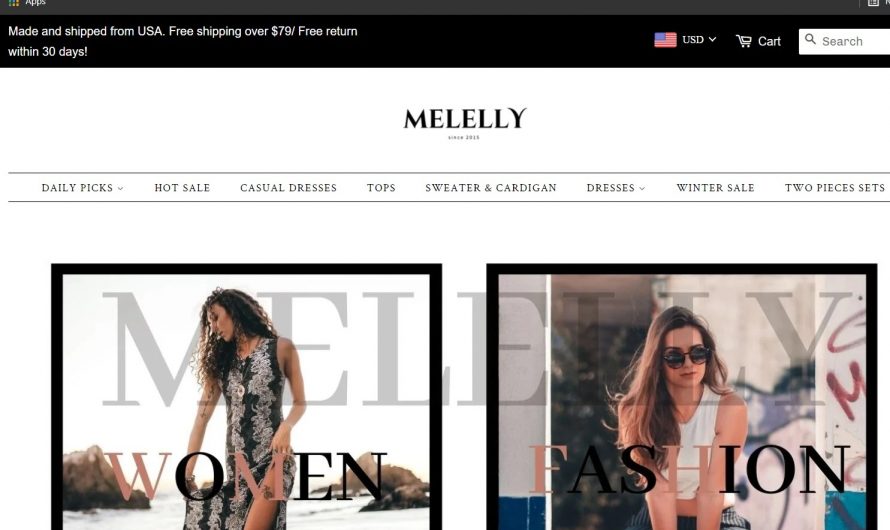
Task: Click the magnifier search icon
Action: pyautogui.click(x=810, y=39)
